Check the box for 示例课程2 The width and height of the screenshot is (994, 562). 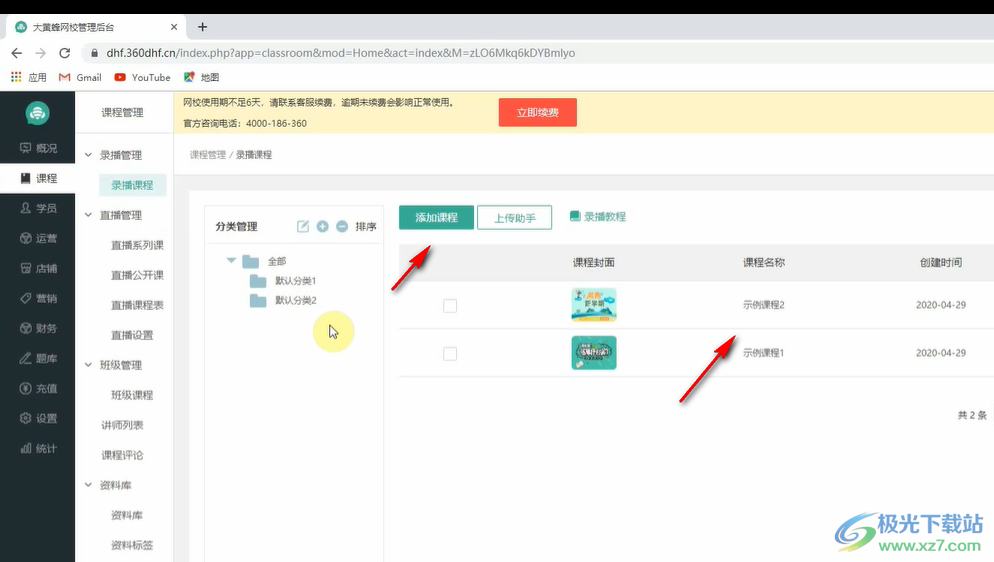click(450, 306)
